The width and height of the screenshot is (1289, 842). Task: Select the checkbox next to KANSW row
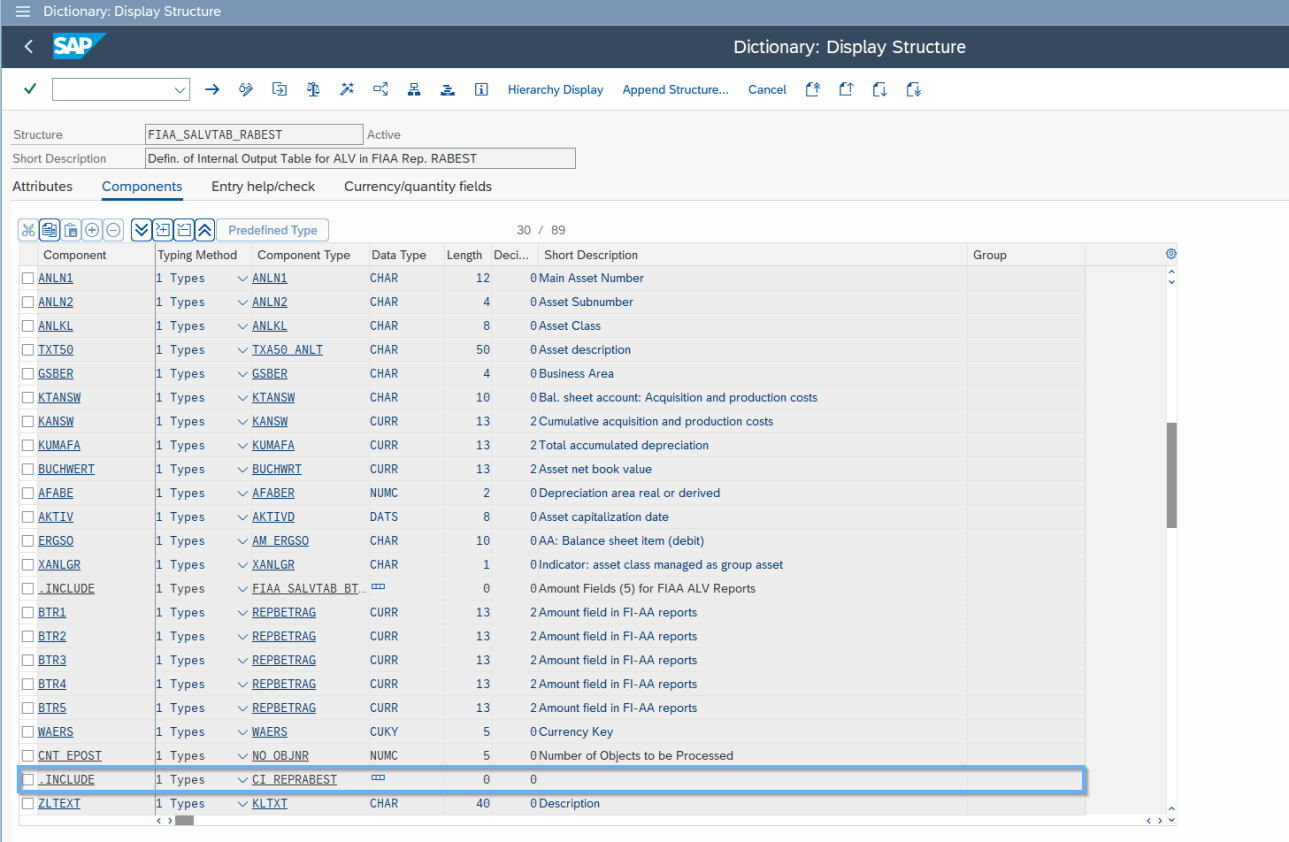(x=28, y=422)
